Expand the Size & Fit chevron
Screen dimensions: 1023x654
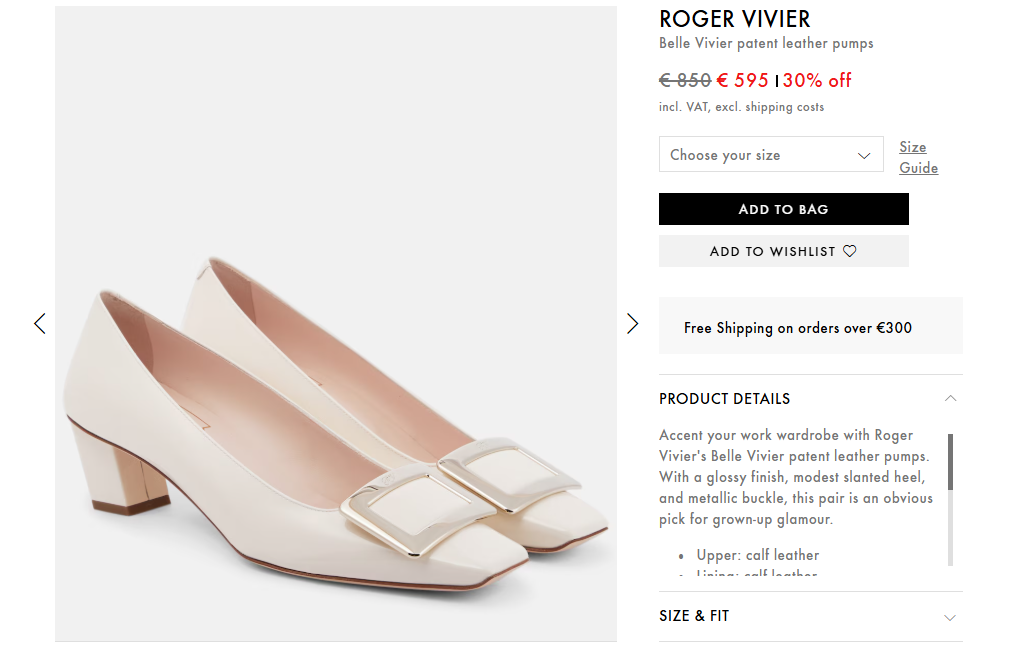point(950,617)
